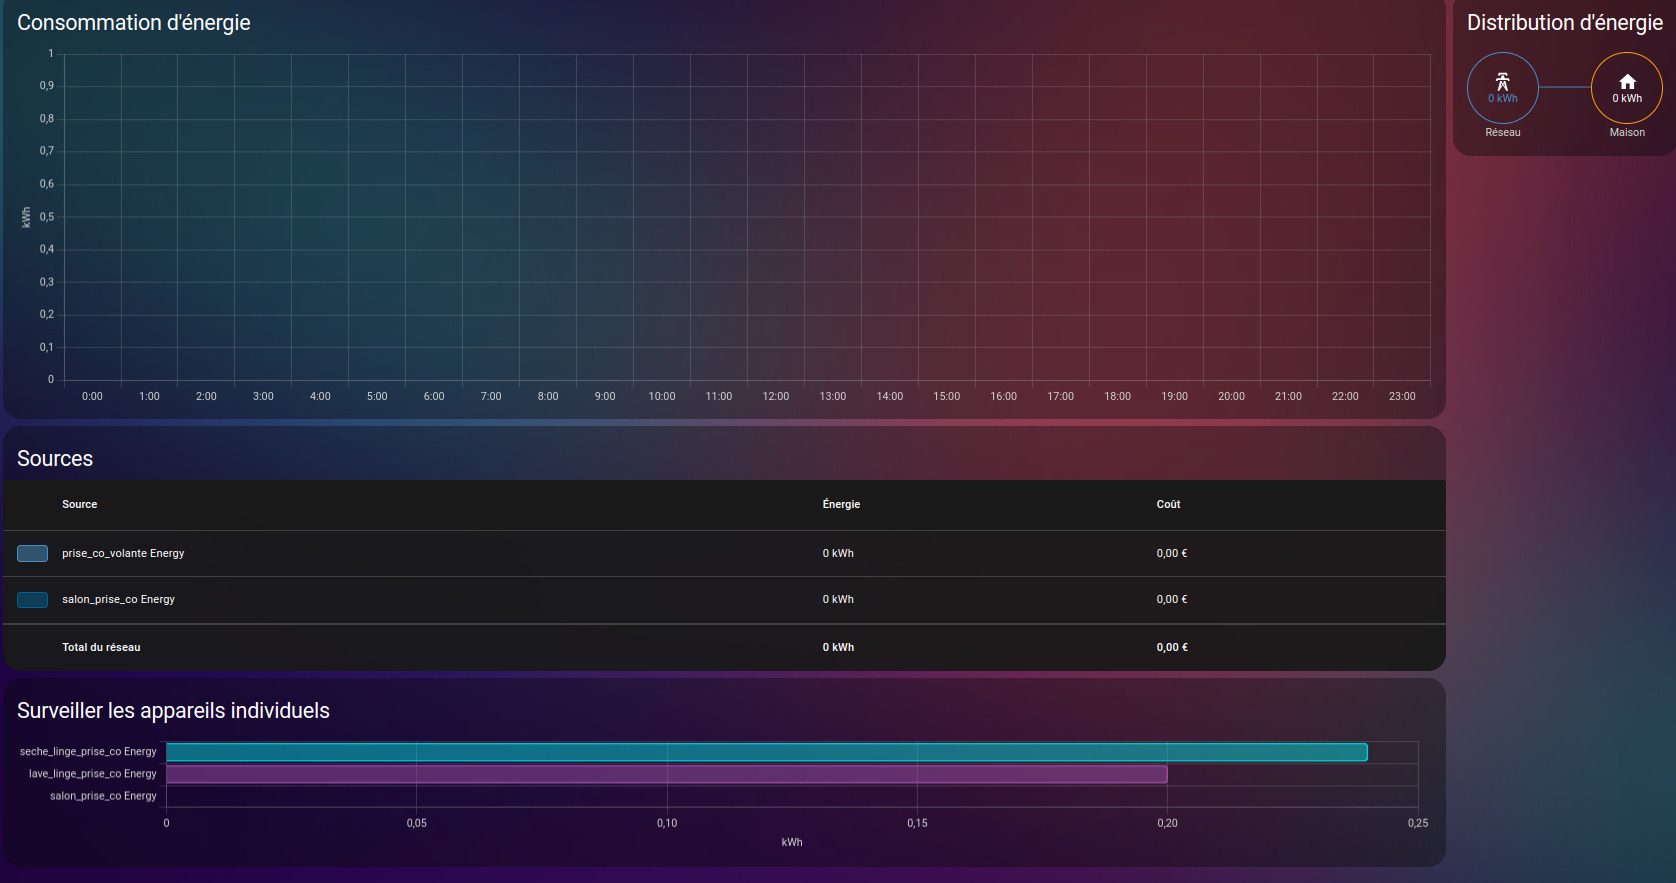
Task: Click the Réseau transmission tower icon
Action: [x=1502, y=82]
